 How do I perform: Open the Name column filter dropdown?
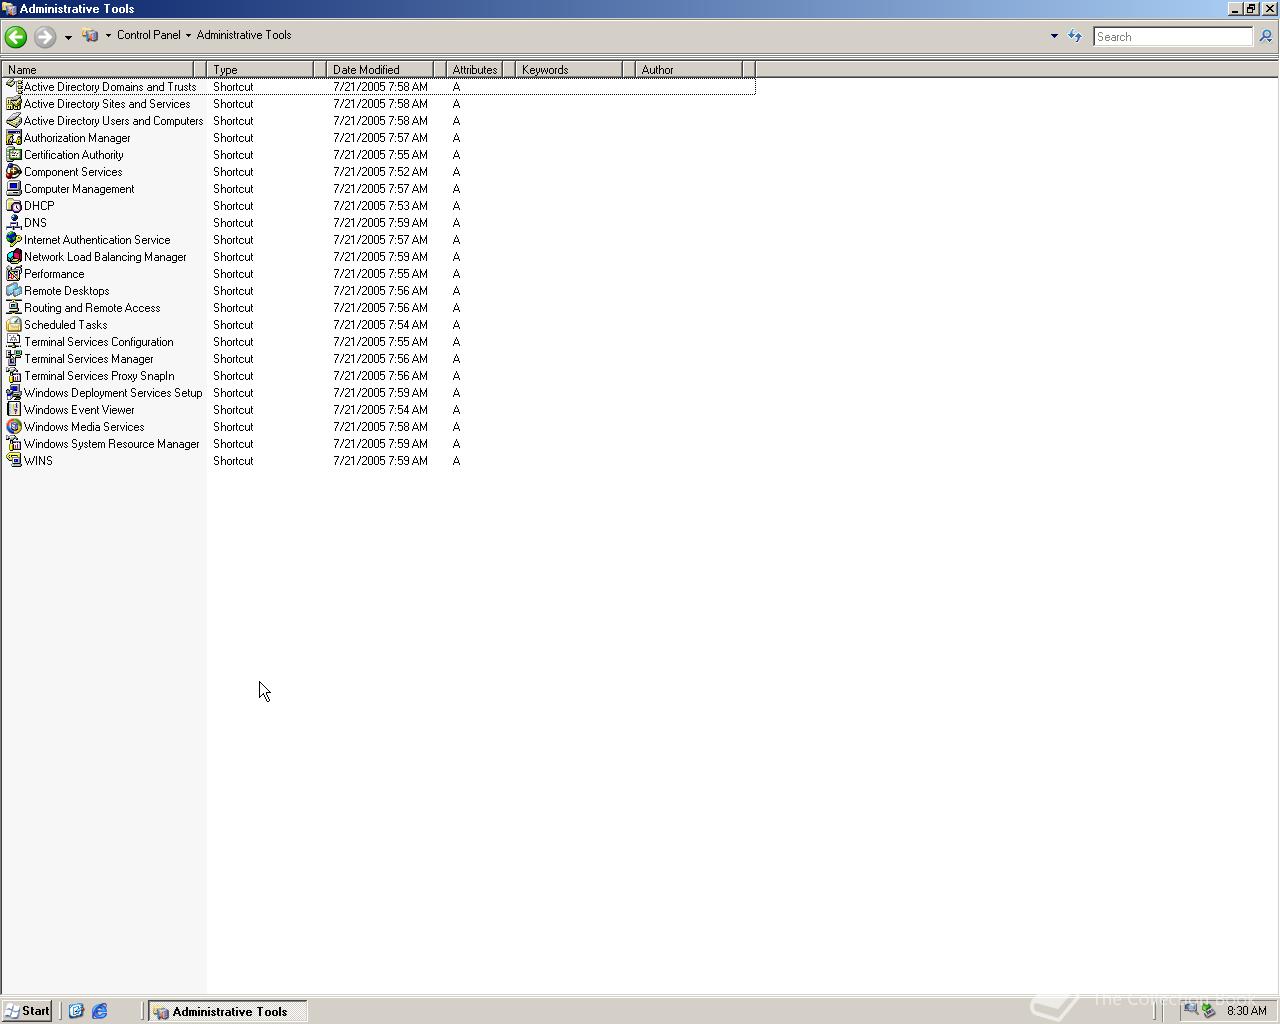coord(200,69)
